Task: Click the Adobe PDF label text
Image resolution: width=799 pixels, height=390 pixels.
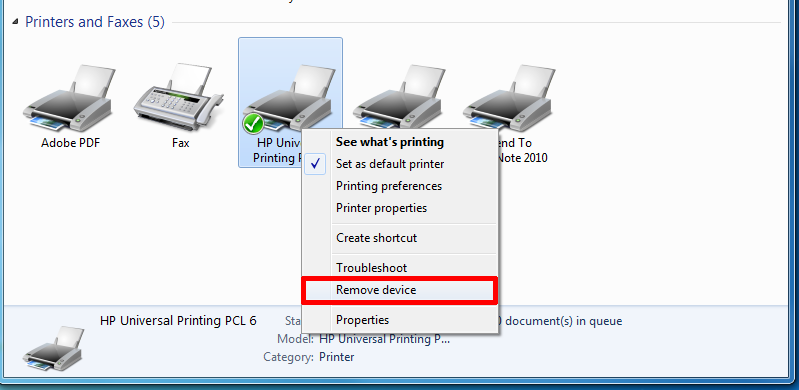Action: [x=70, y=143]
